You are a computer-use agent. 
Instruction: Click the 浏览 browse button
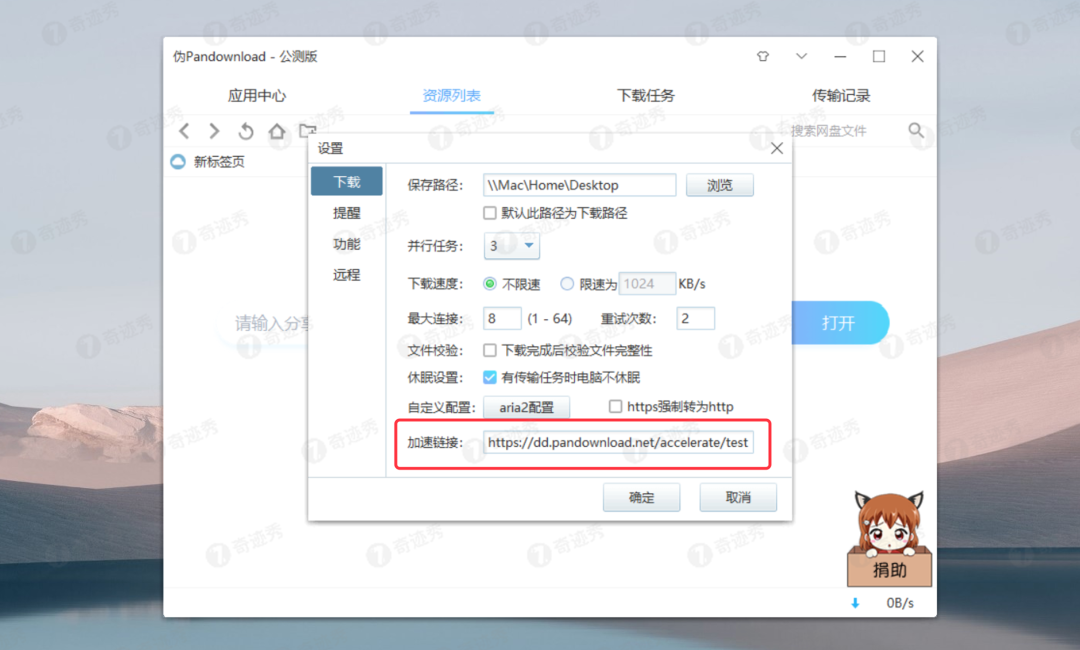(720, 185)
